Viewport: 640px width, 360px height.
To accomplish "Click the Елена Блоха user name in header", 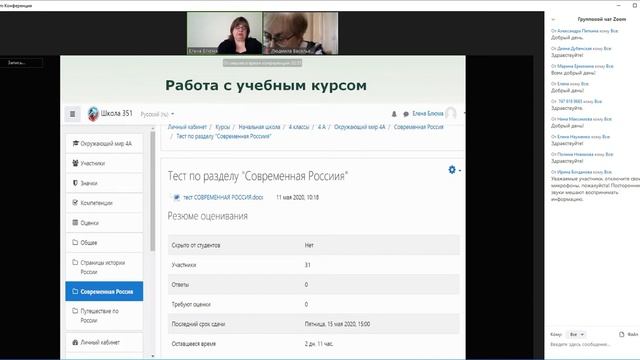I will tap(428, 113).
